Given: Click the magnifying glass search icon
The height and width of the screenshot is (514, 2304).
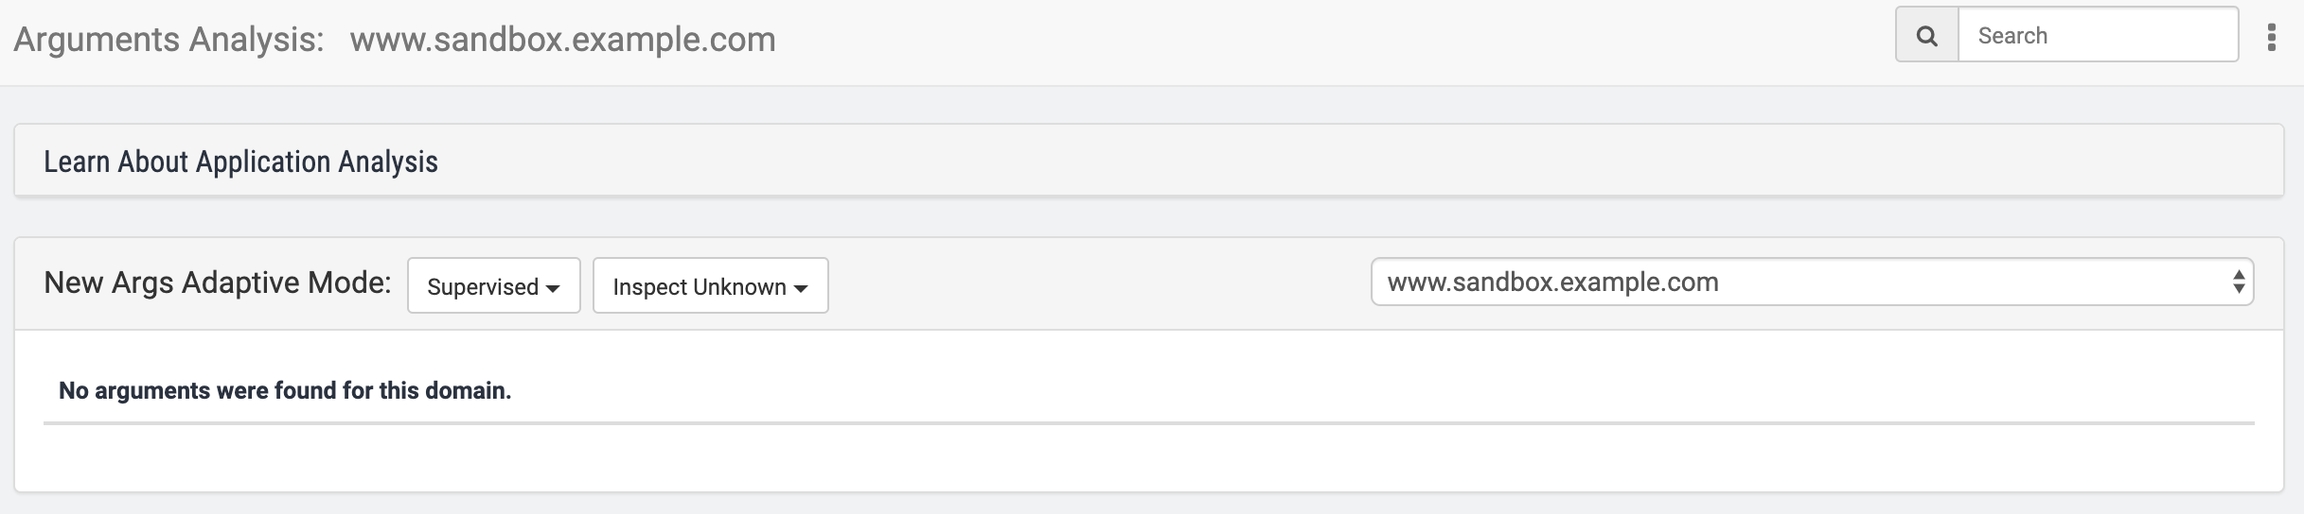Looking at the screenshot, I should point(1926,36).
